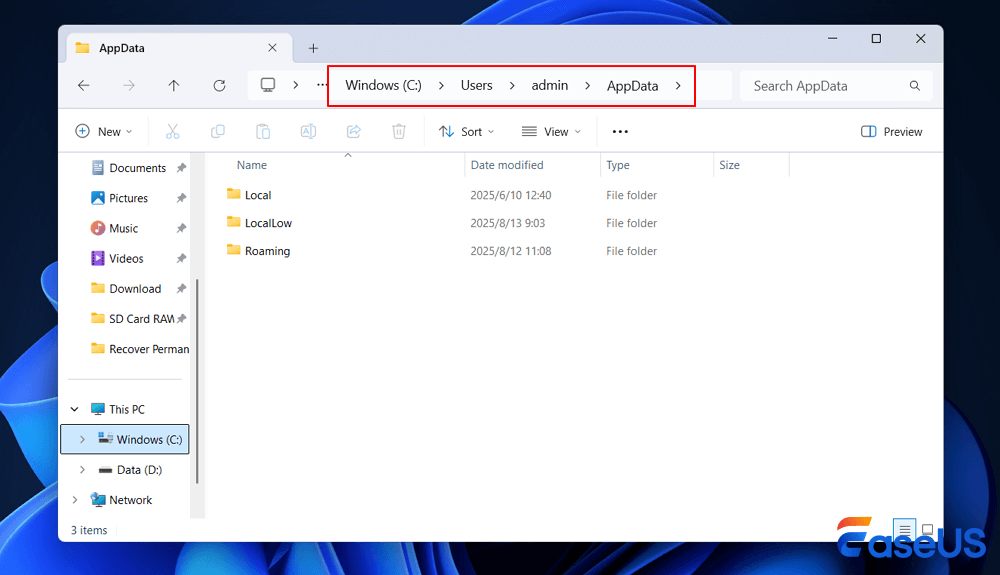Expand chevron after Users in path

point(511,85)
